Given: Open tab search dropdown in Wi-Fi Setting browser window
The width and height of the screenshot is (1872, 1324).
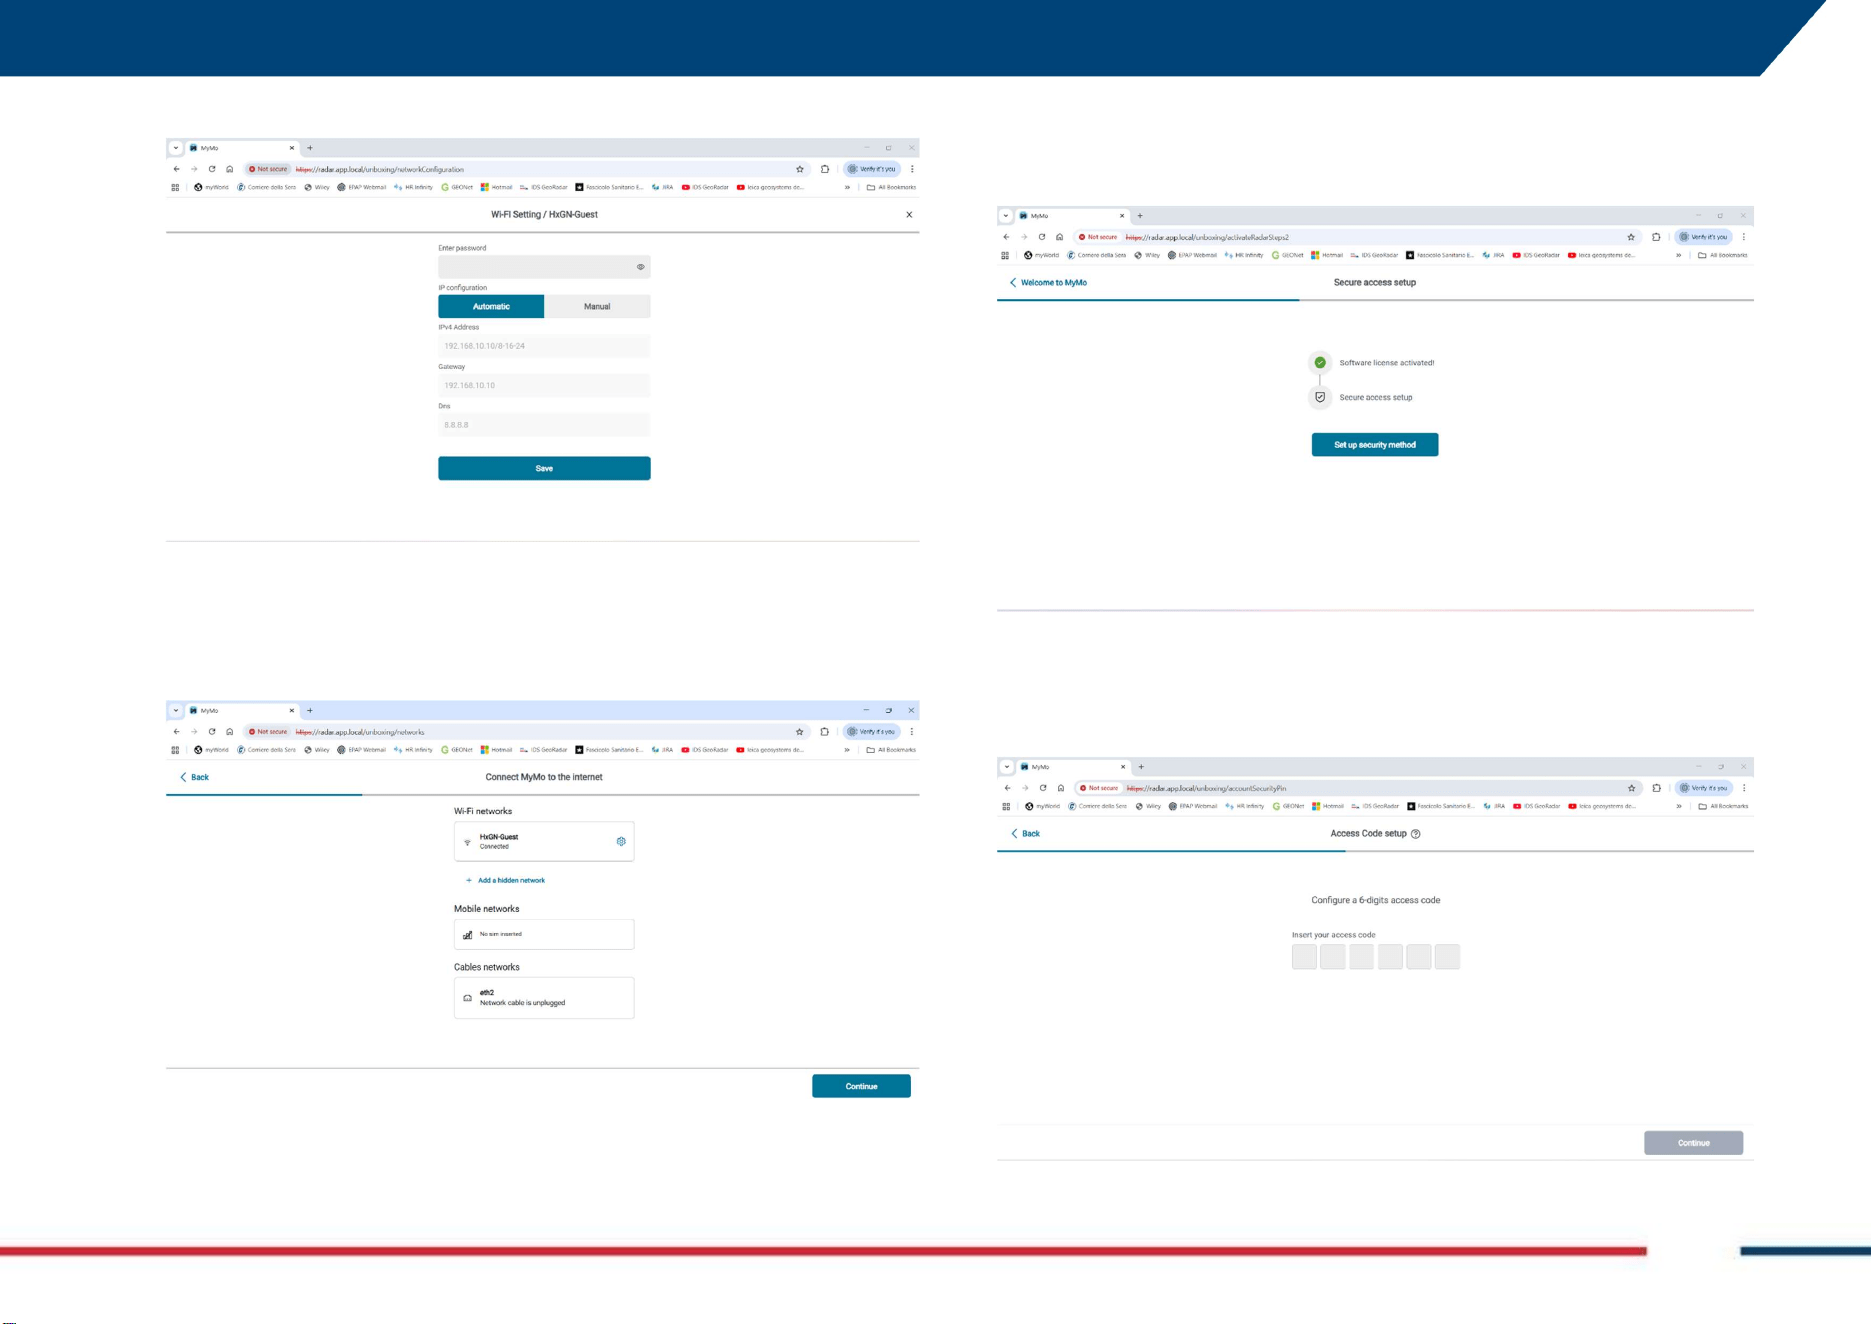Looking at the screenshot, I should 176,148.
